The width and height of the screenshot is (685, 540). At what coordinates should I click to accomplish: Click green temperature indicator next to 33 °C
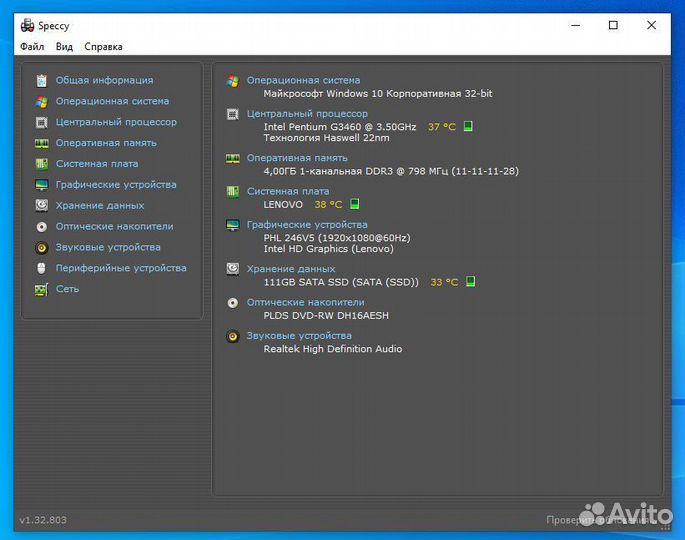(471, 281)
